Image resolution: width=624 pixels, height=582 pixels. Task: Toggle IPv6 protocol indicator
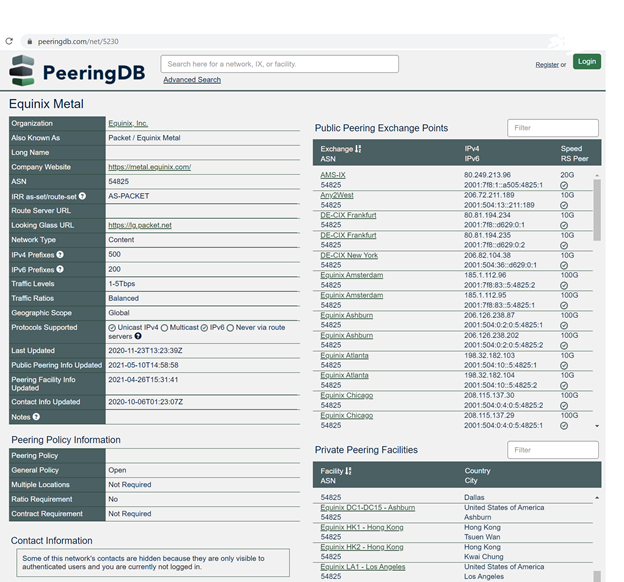[x=204, y=328]
